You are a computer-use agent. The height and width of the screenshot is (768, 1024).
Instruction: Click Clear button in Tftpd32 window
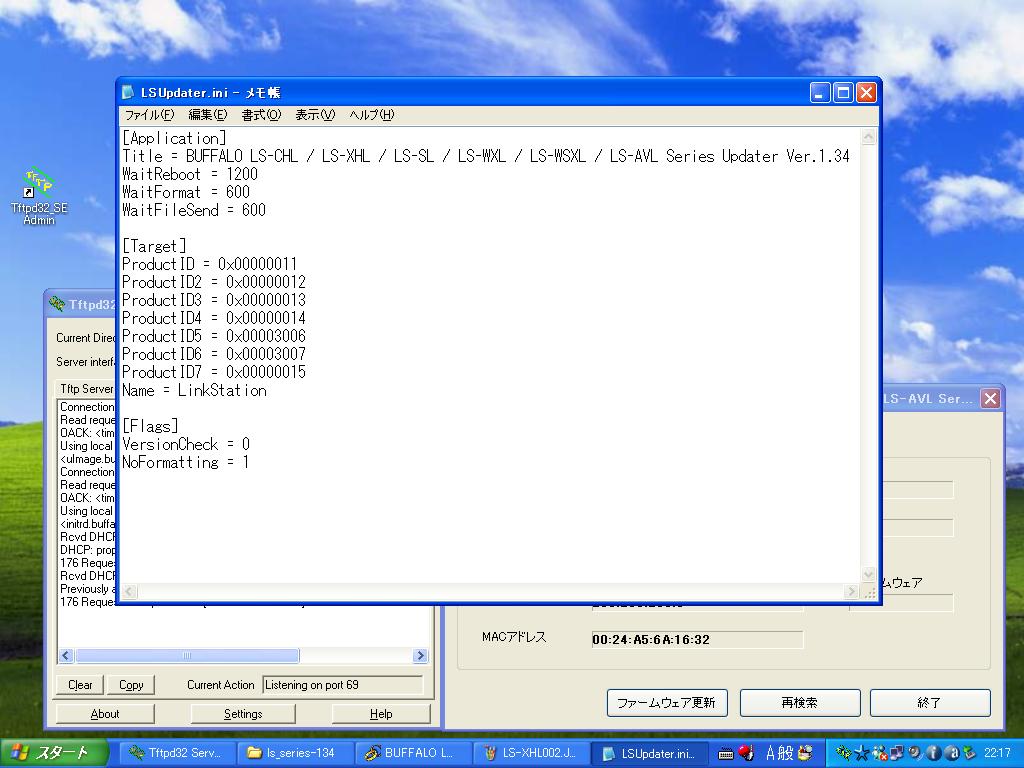click(x=80, y=684)
